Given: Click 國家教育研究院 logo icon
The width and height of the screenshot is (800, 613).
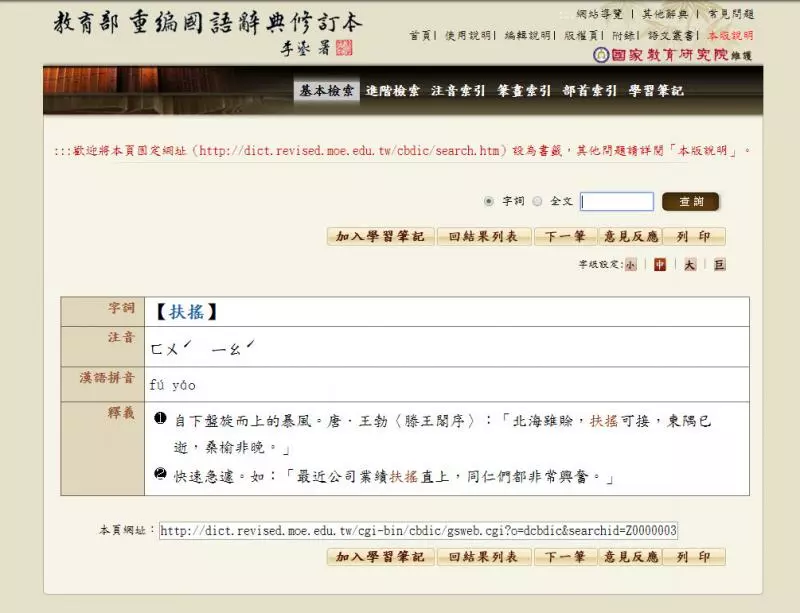Looking at the screenshot, I should 601,55.
